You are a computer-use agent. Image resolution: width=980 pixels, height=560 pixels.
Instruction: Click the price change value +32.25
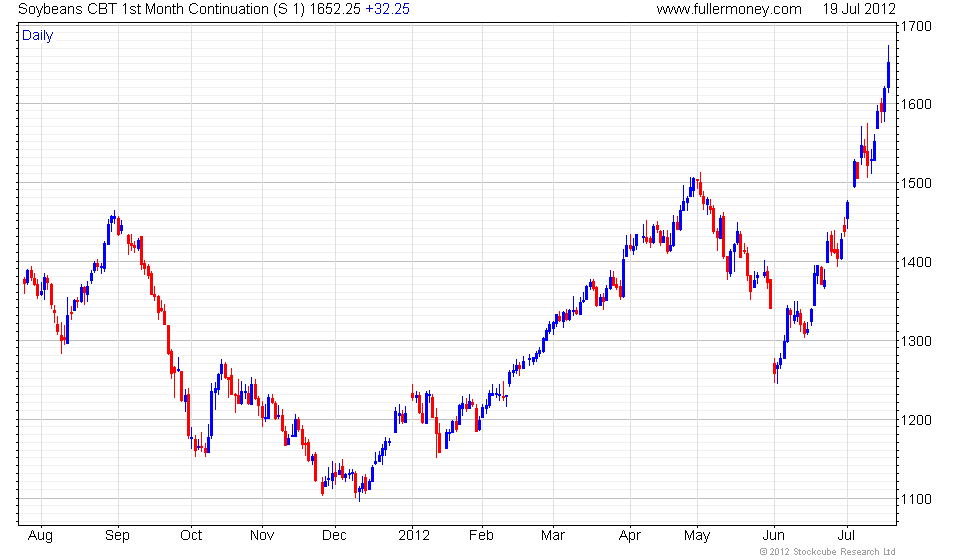click(x=388, y=9)
